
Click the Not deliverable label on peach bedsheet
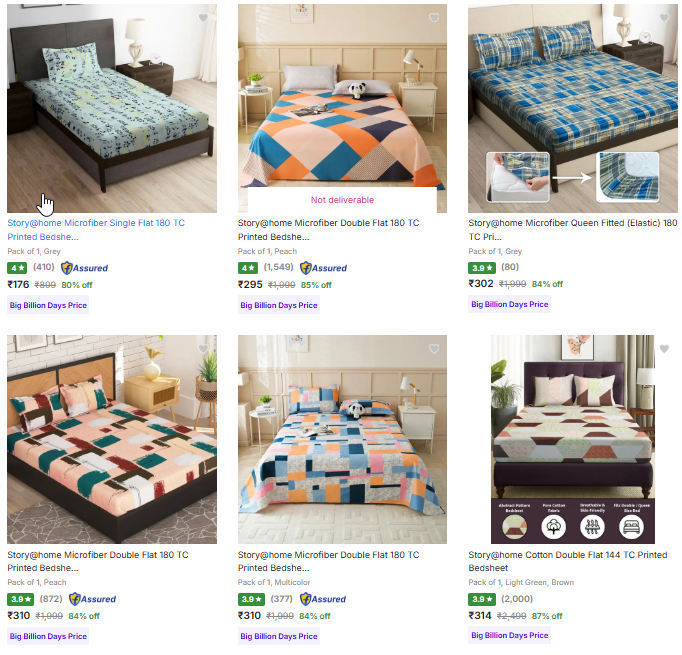[342, 200]
